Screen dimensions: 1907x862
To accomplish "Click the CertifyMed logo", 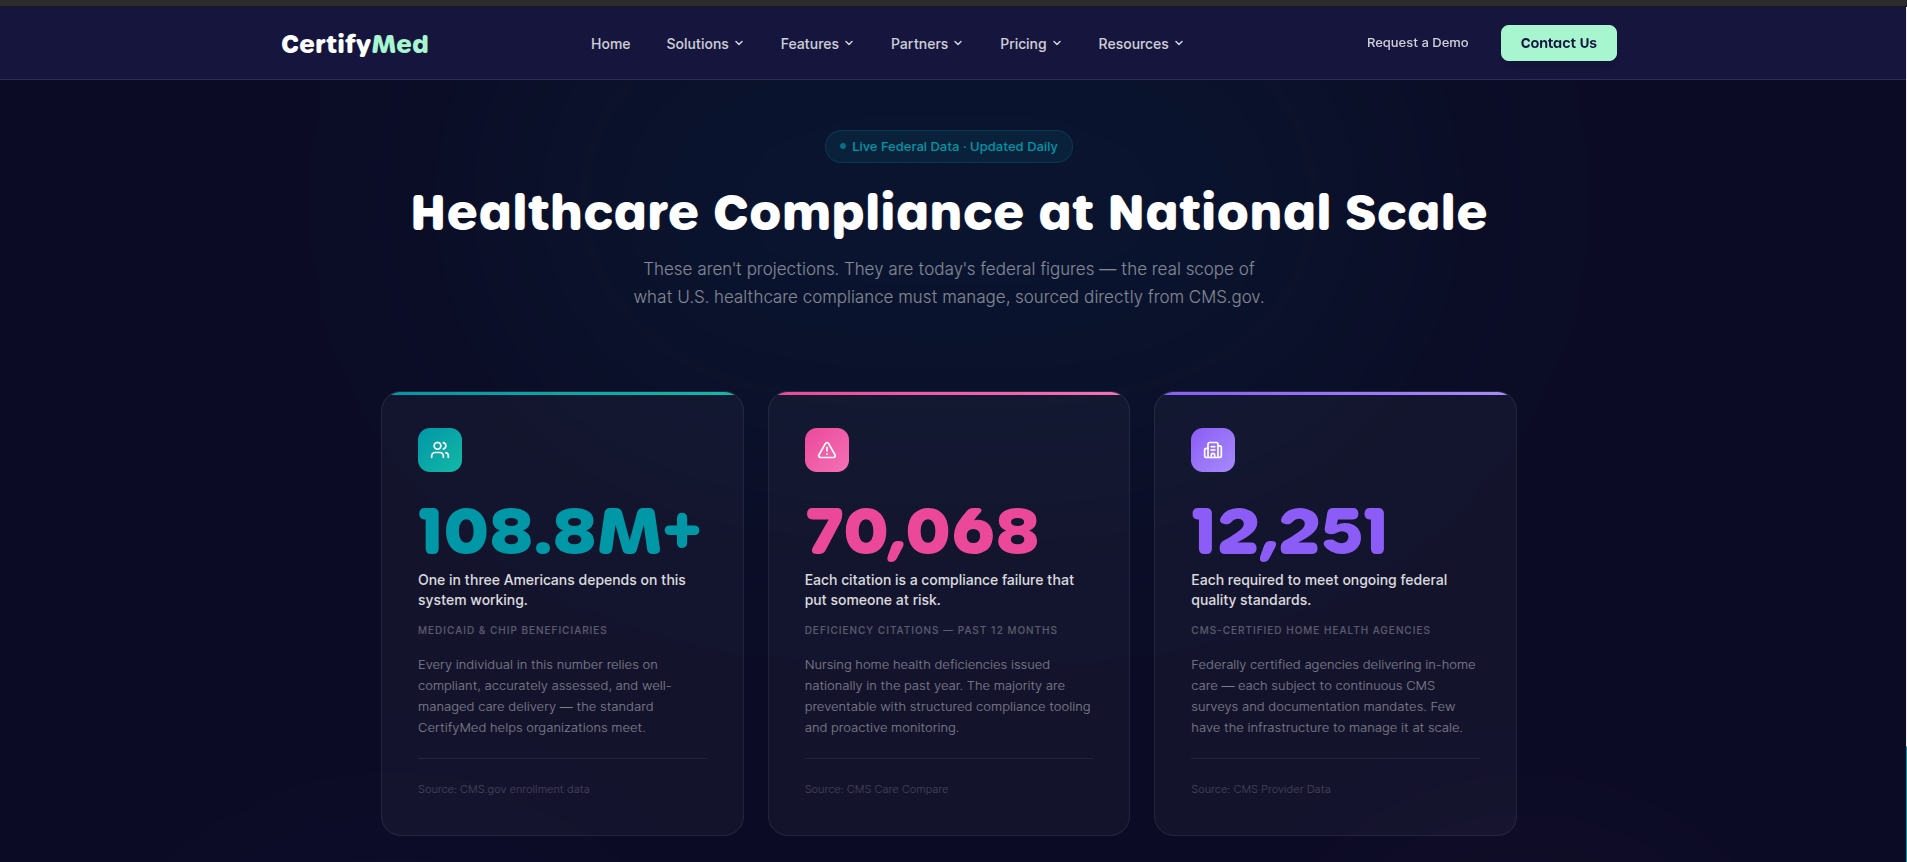I will point(355,44).
